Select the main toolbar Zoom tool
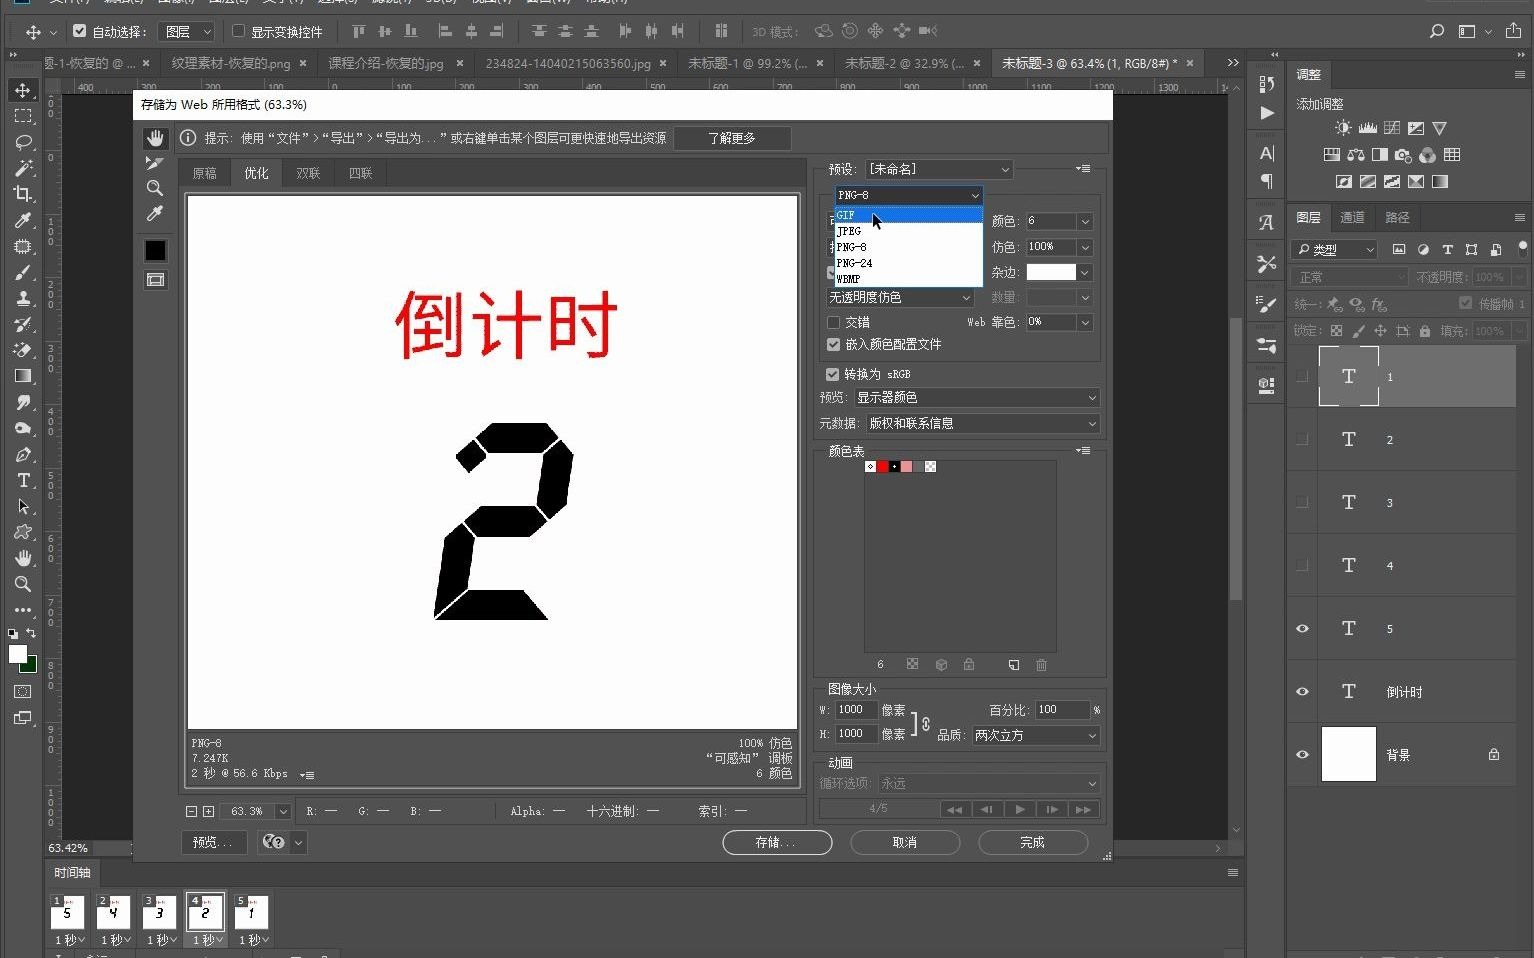1534x958 pixels. click(23, 584)
